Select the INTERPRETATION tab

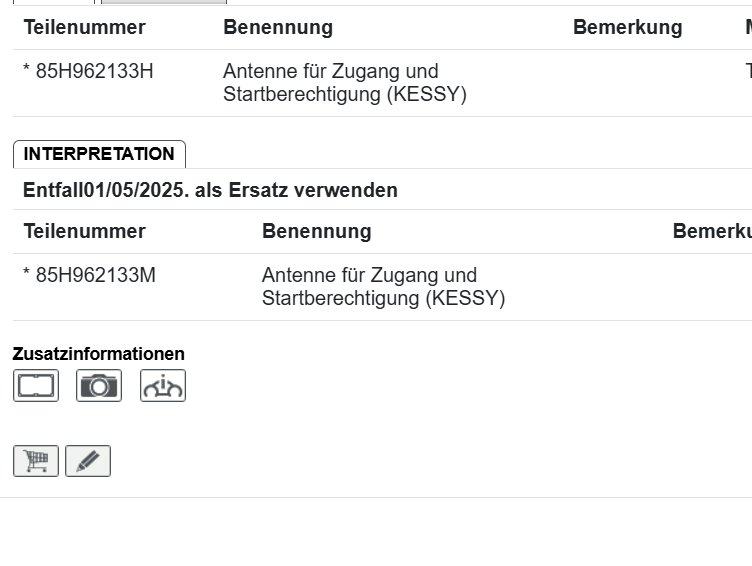(99, 154)
